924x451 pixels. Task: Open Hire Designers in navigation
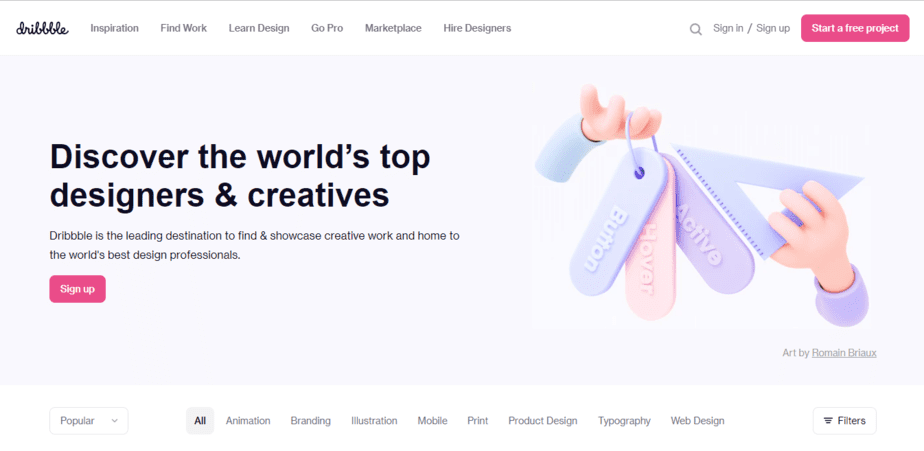pyautogui.click(x=477, y=28)
